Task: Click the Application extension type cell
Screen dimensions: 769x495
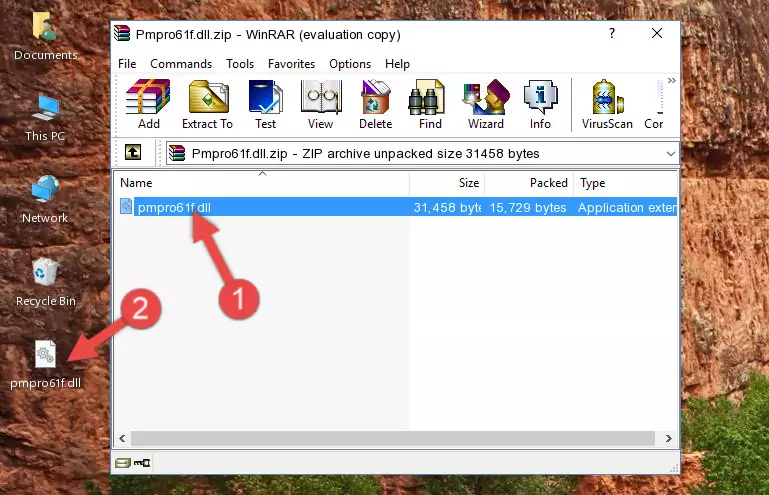Action: pyautogui.click(x=627, y=208)
